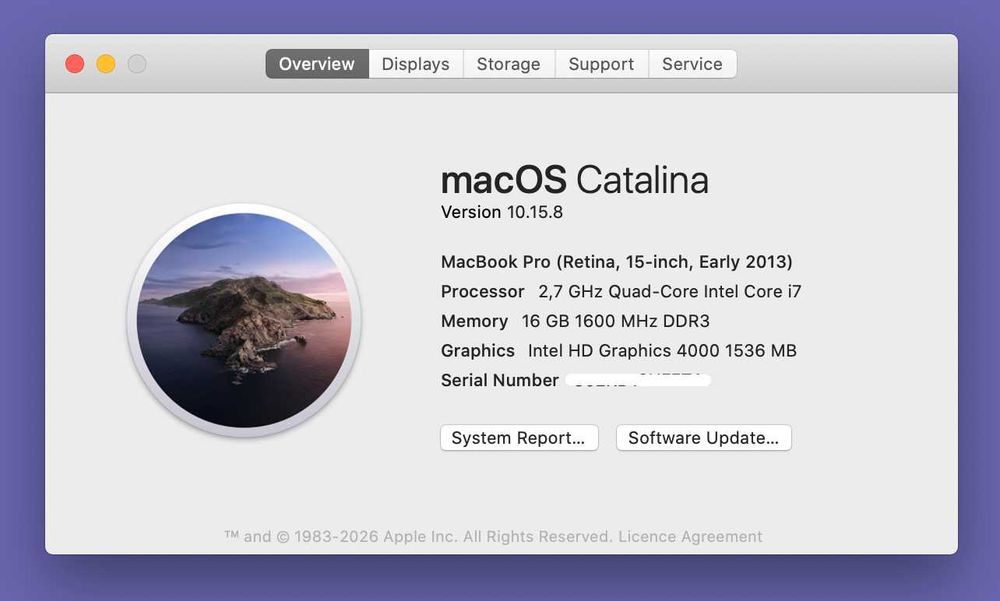Viewport: 1000px width, 601px height.
Task: Click the System Report... button
Action: [x=519, y=438]
